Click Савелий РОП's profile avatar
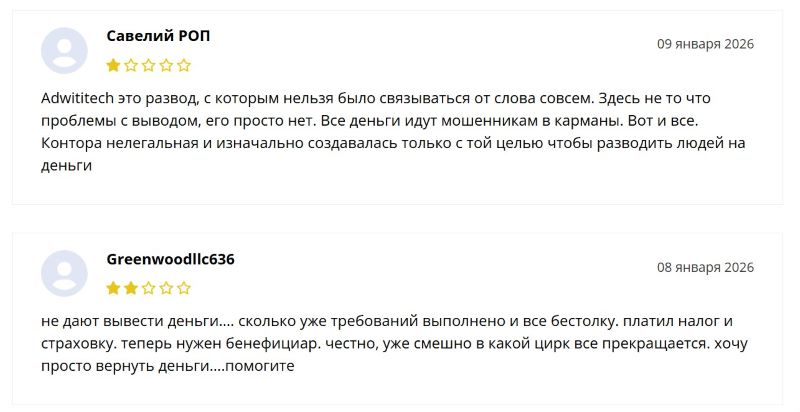Screen dimensions: 800x412 point(64,50)
